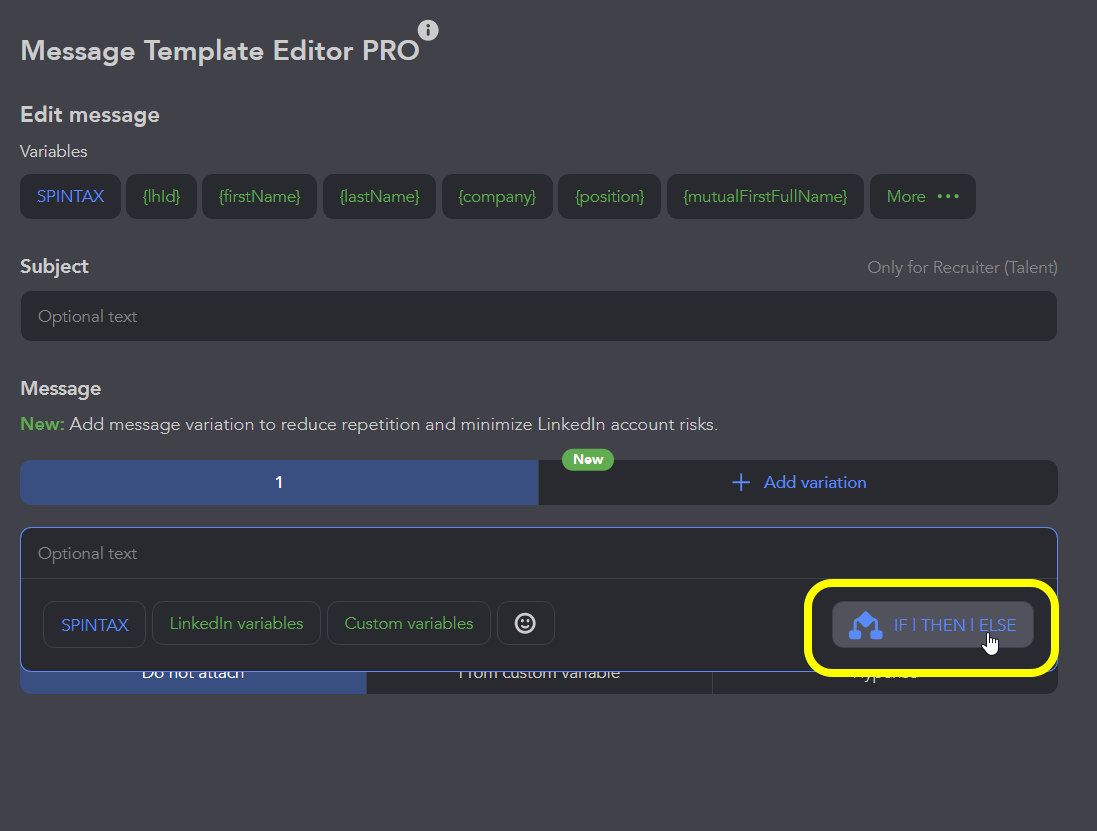The width and height of the screenshot is (1097, 831).
Task: Insert the {mutualFirstFullName} variable
Action: click(765, 197)
